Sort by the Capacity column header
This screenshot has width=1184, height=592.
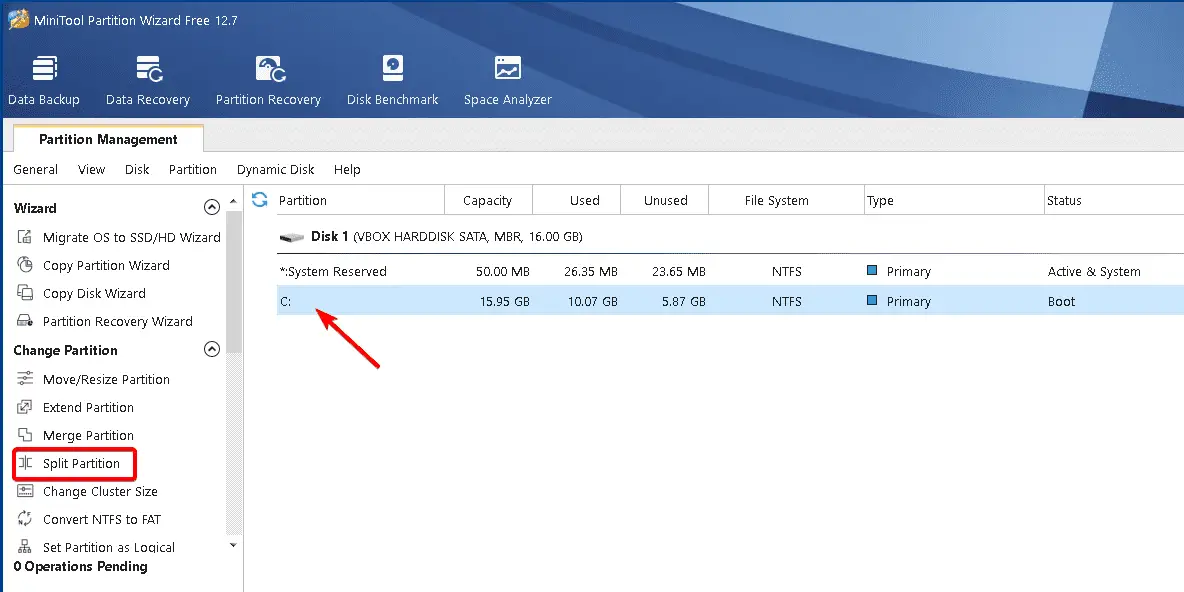coord(488,200)
